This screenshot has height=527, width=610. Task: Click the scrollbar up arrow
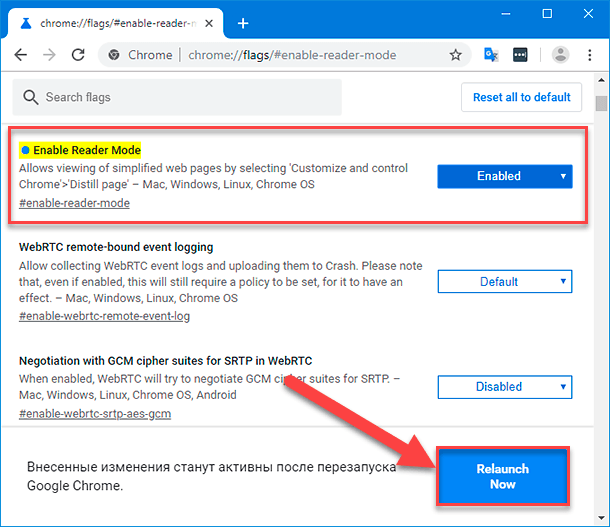601,80
